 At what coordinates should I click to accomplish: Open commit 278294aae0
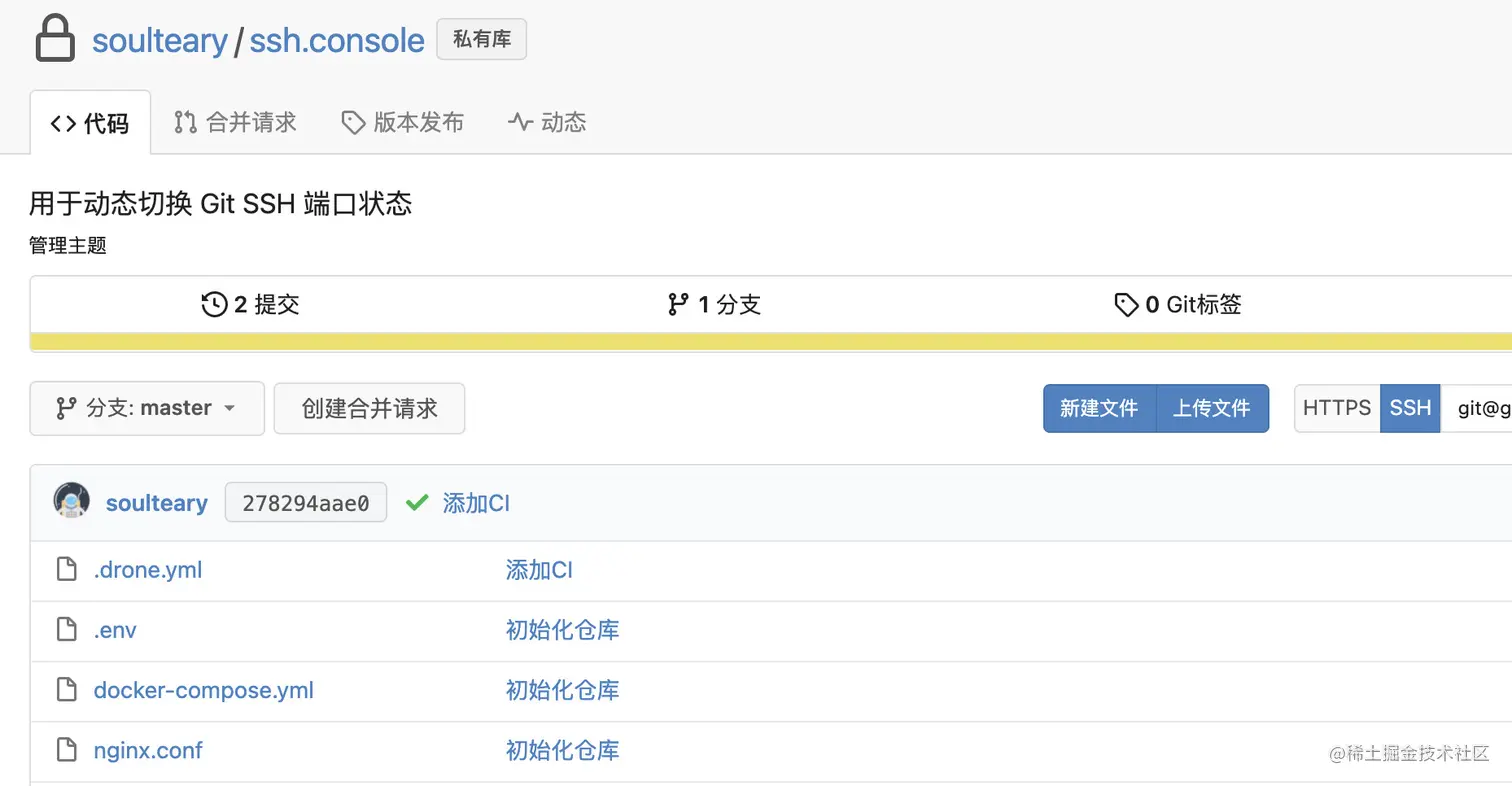coord(306,502)
